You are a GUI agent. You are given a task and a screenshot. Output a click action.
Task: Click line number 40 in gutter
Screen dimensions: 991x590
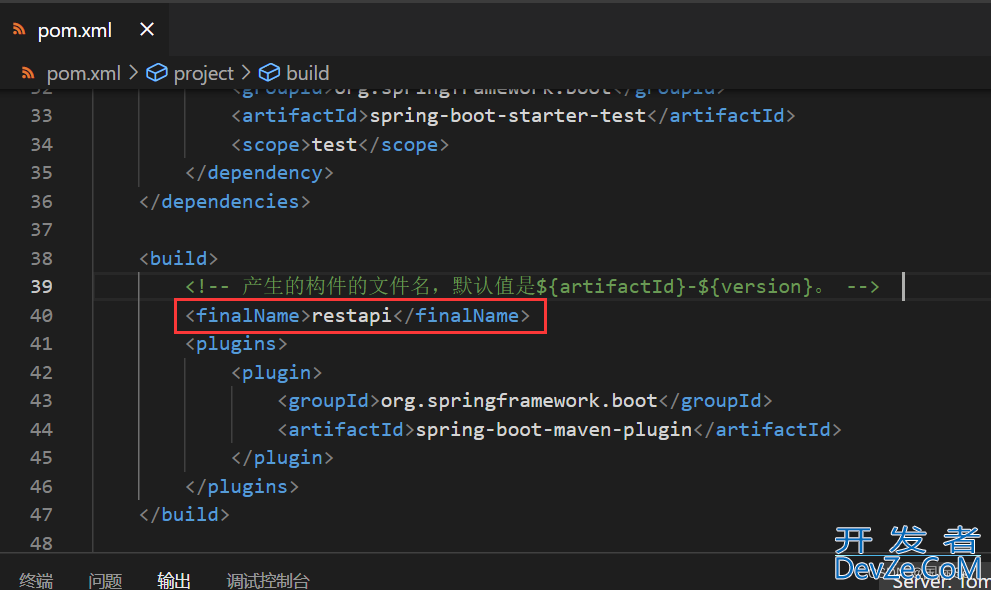pyautogui.click(x=42, y=316)
